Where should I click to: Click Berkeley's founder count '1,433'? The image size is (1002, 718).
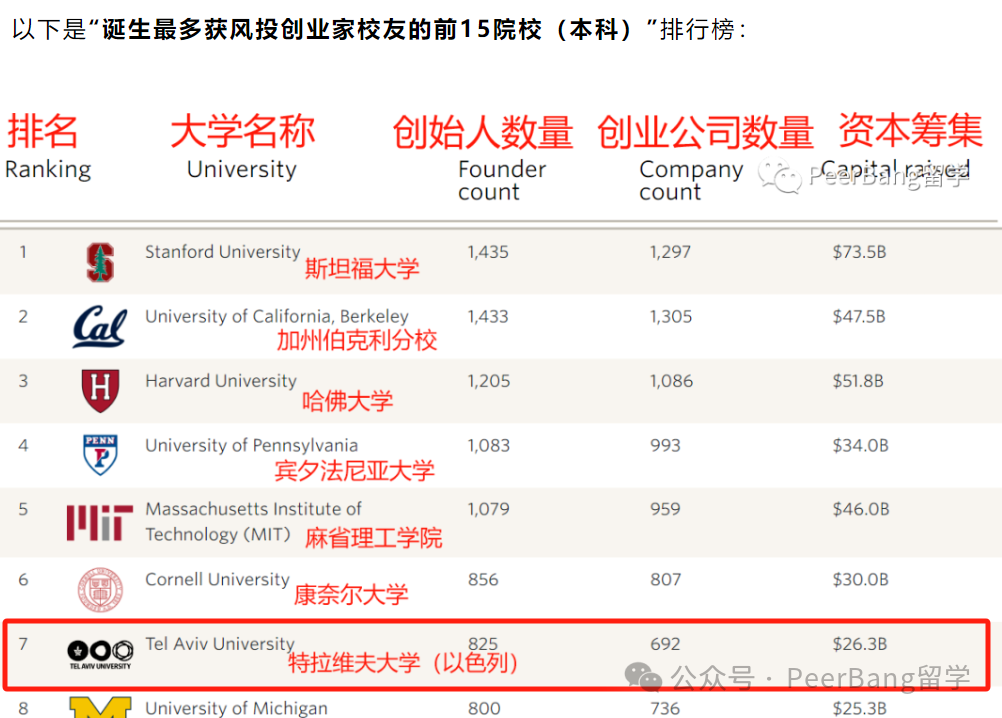[488, 316]
